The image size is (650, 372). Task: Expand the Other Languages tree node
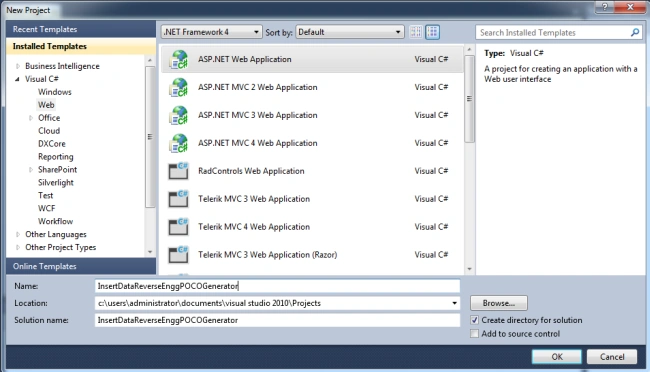click(18, 234)
